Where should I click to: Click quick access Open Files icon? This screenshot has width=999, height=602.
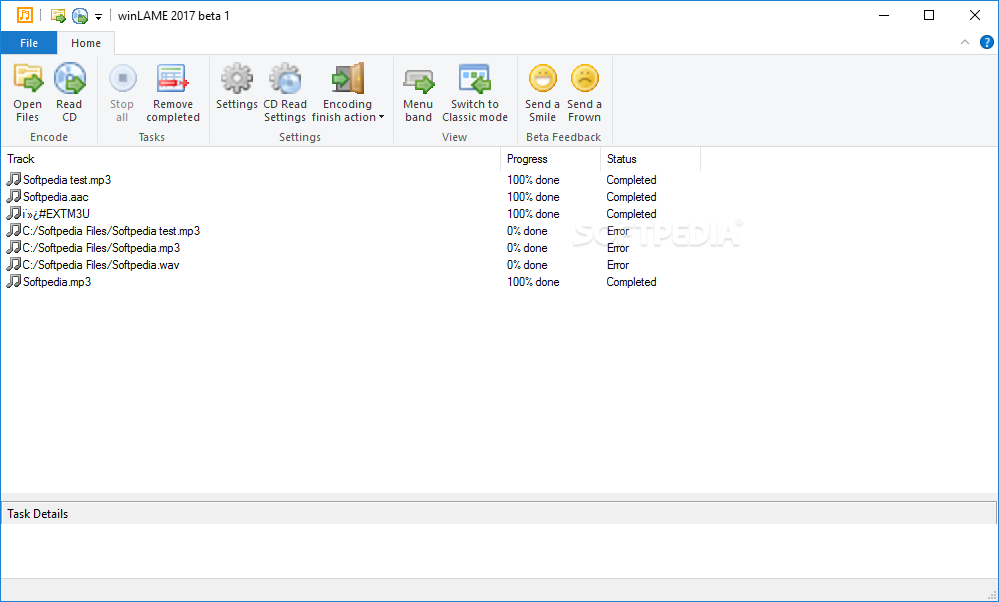[58, 16]
